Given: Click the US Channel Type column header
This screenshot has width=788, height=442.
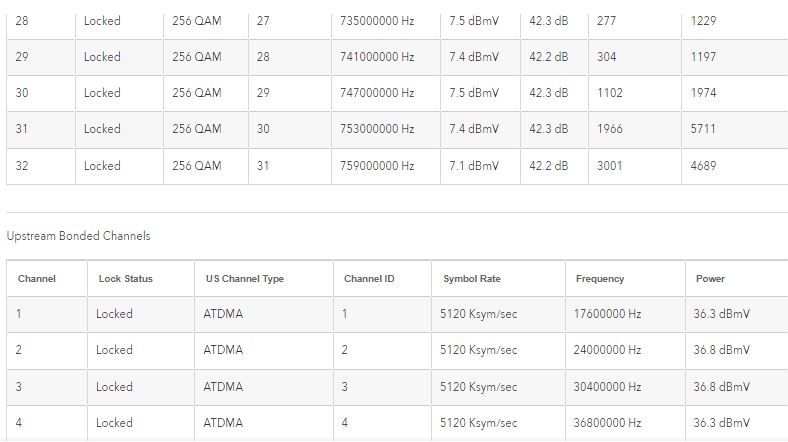Looking at the screenshot, I should (244, 279).
